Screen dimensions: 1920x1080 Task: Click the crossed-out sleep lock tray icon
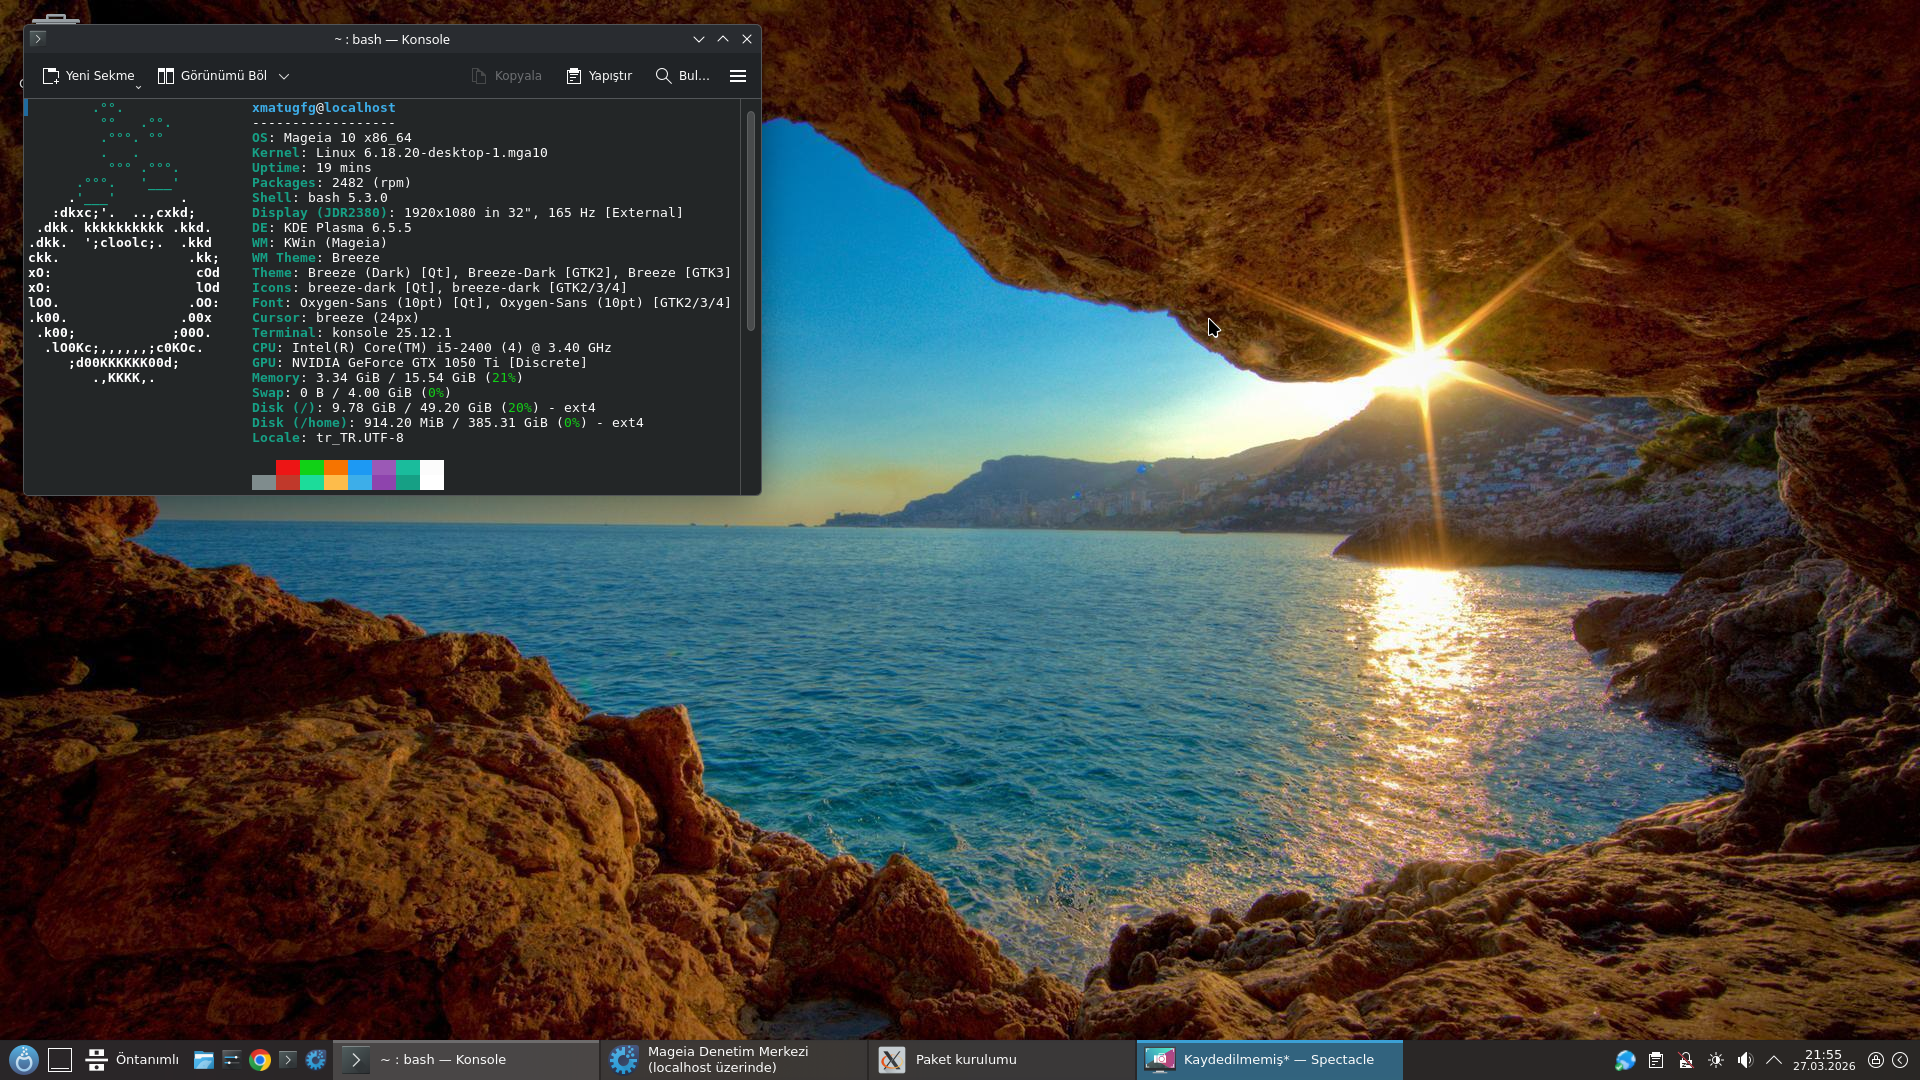1686,1060
